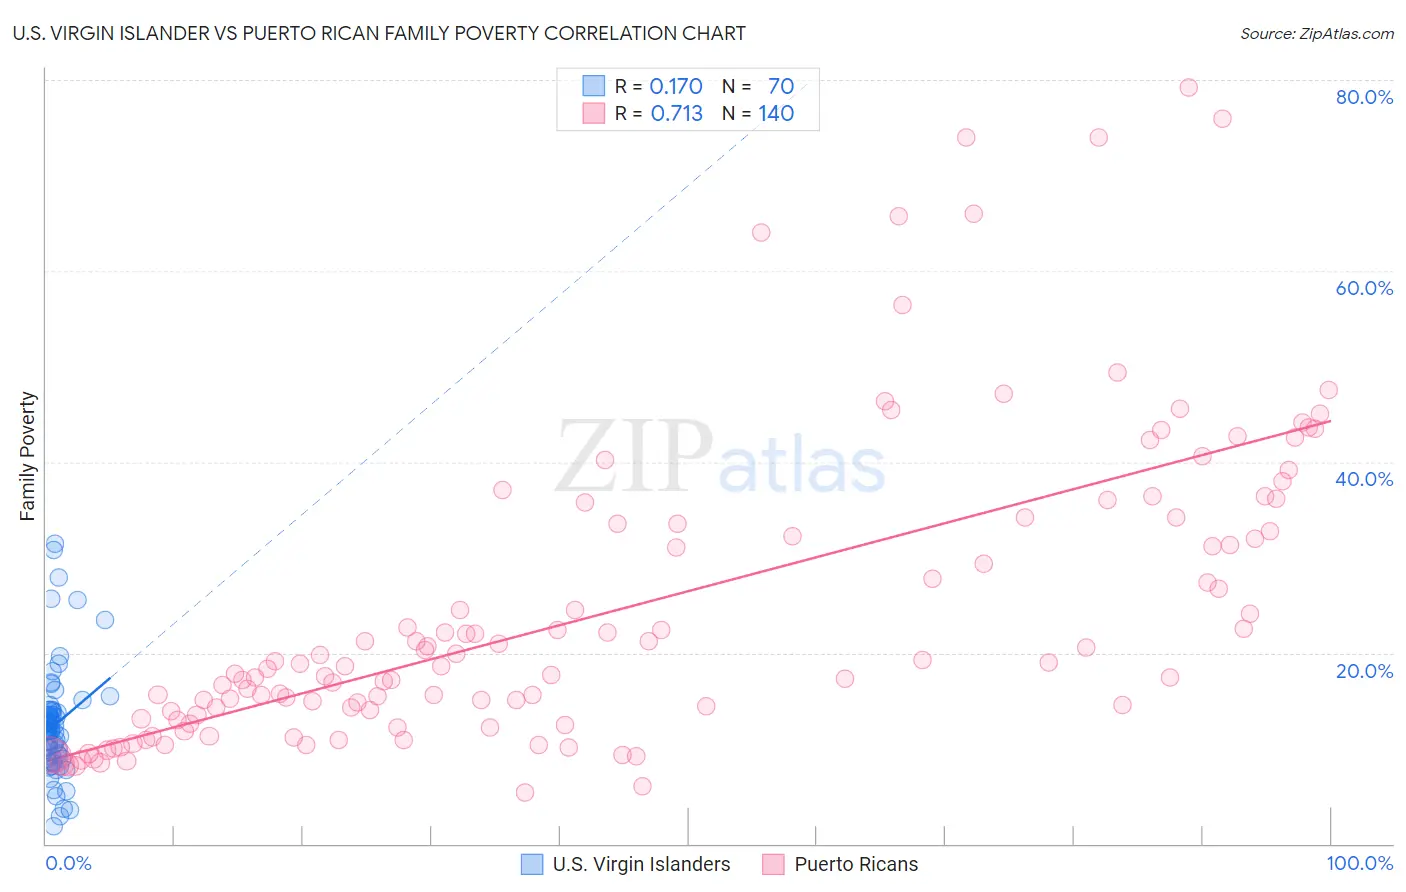Screen dimensions: 1406x892
Task: Click the N value 140 in the stats box
Action: (776, 113)
